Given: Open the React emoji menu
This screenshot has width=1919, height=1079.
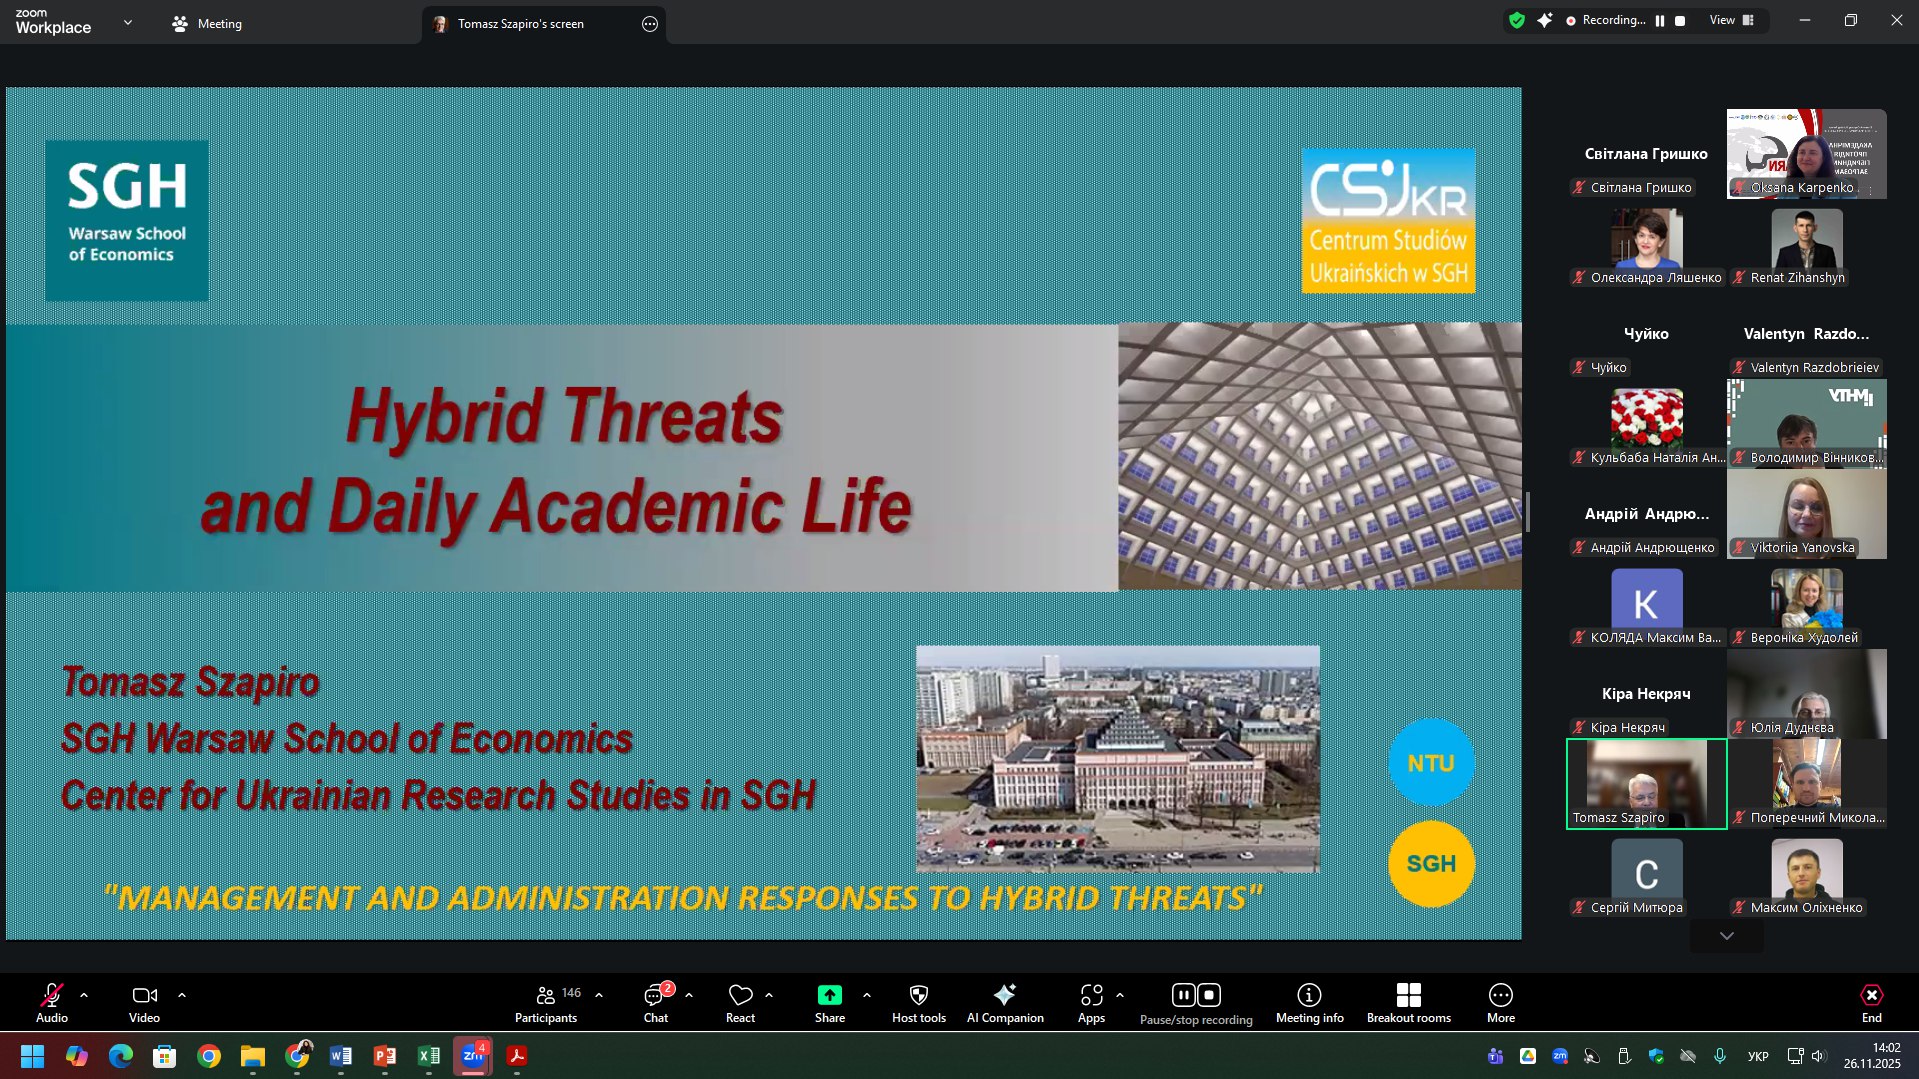Looking at the screenshot, I should click(x=740, y=1003).
